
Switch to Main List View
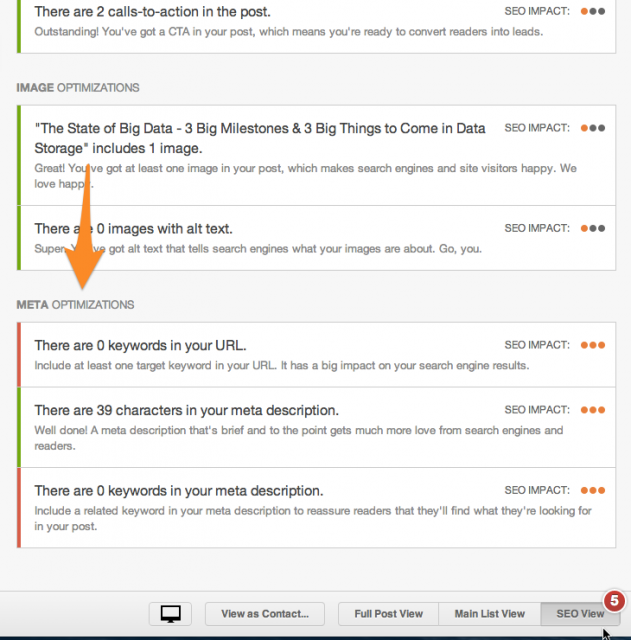tap(489, 613)
